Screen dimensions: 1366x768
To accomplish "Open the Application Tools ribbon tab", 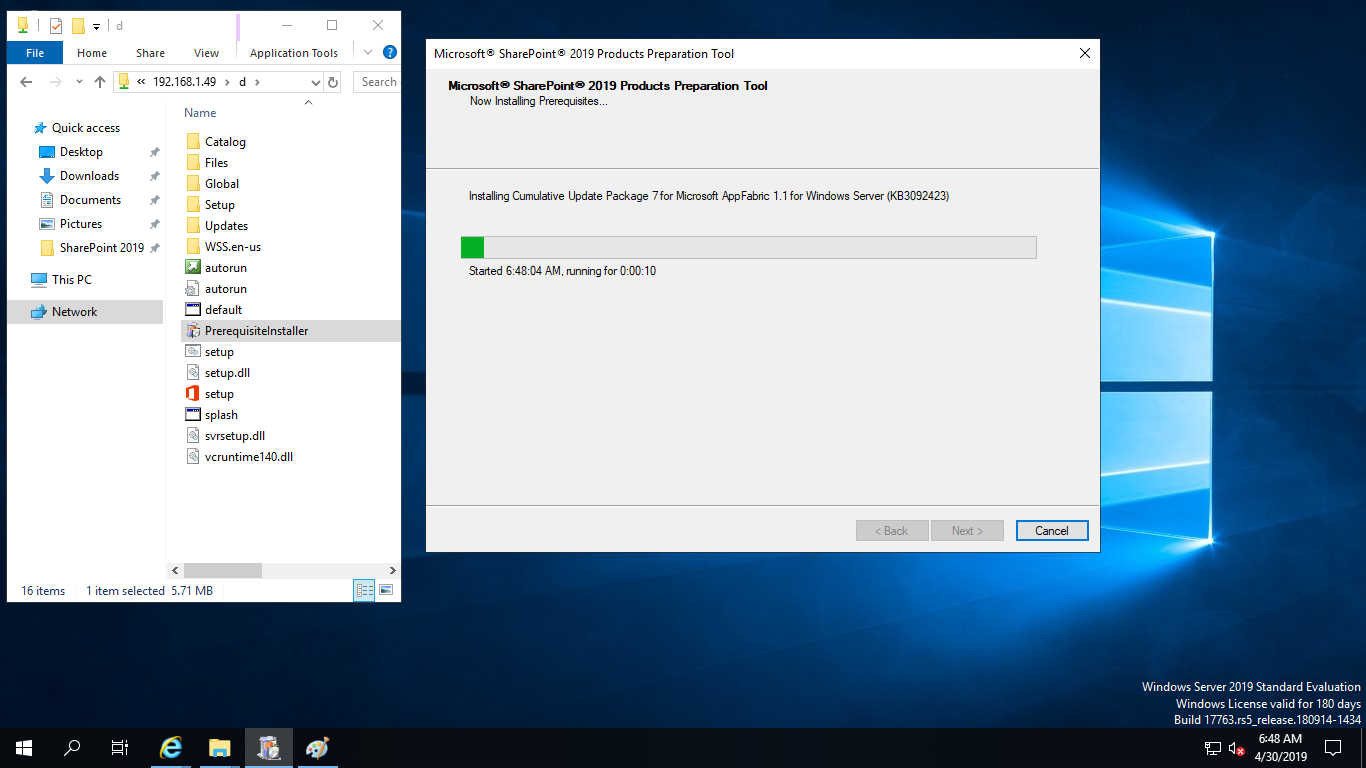I will 294,53.
